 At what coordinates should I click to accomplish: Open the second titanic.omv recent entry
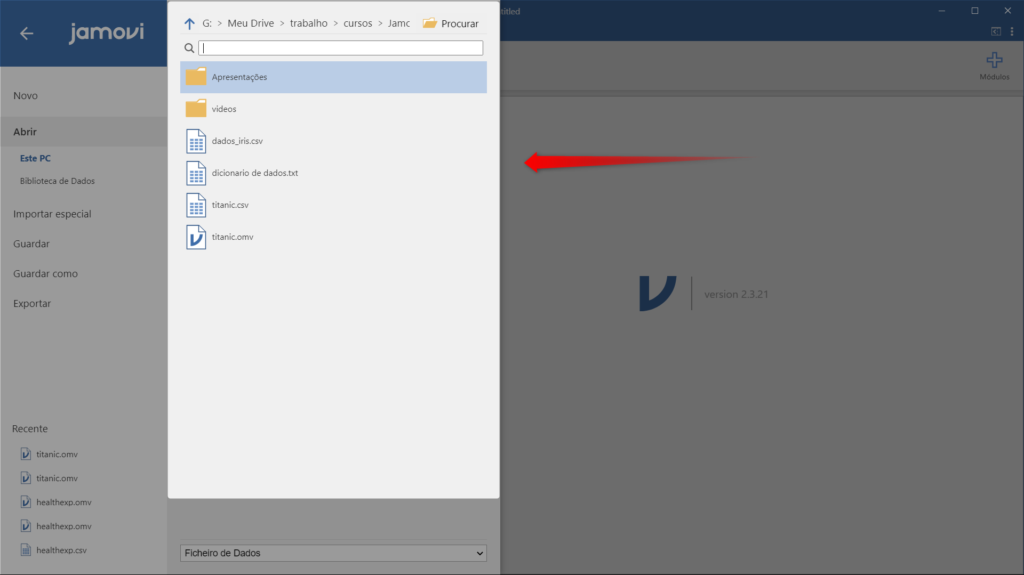click(x=57, y=478)
